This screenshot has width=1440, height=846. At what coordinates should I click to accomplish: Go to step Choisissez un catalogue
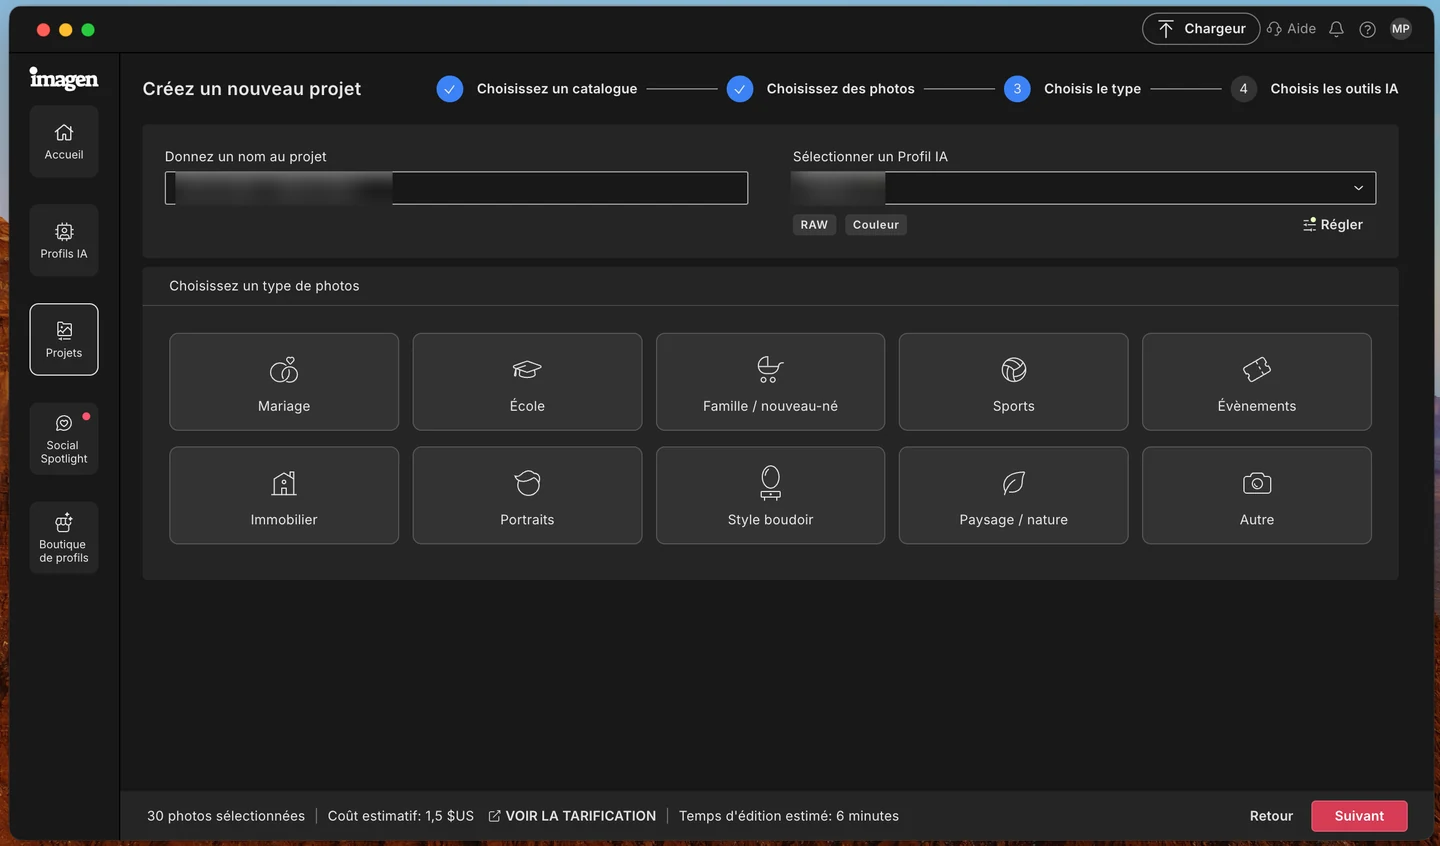click(x=537, y=89)
